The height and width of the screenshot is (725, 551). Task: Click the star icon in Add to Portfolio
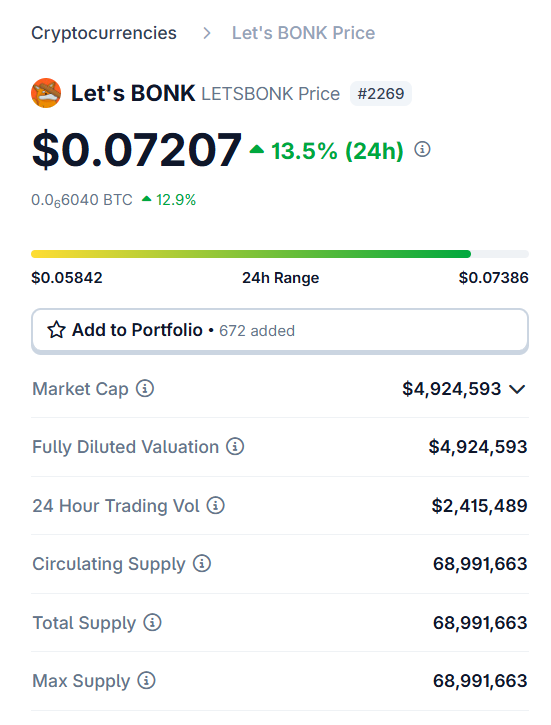(56, 330)
